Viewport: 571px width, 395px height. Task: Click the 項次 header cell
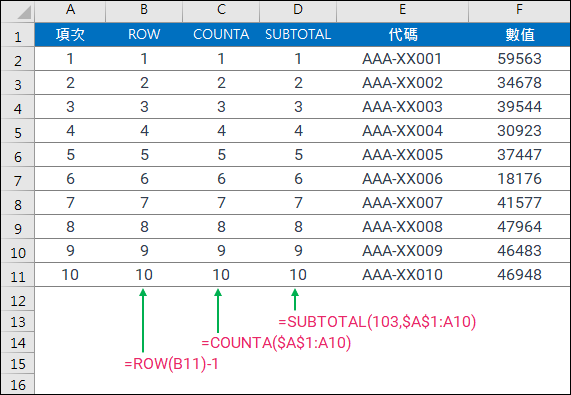[70, 35]
